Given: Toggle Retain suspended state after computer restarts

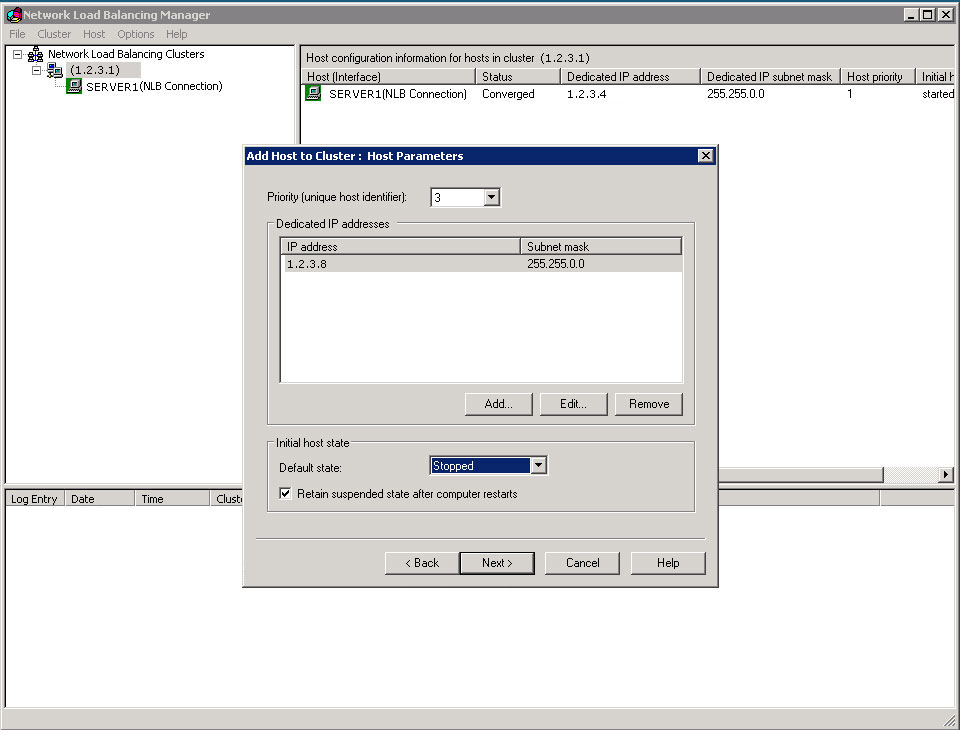Looking at the screenshot, I should (x=285, y=494).
